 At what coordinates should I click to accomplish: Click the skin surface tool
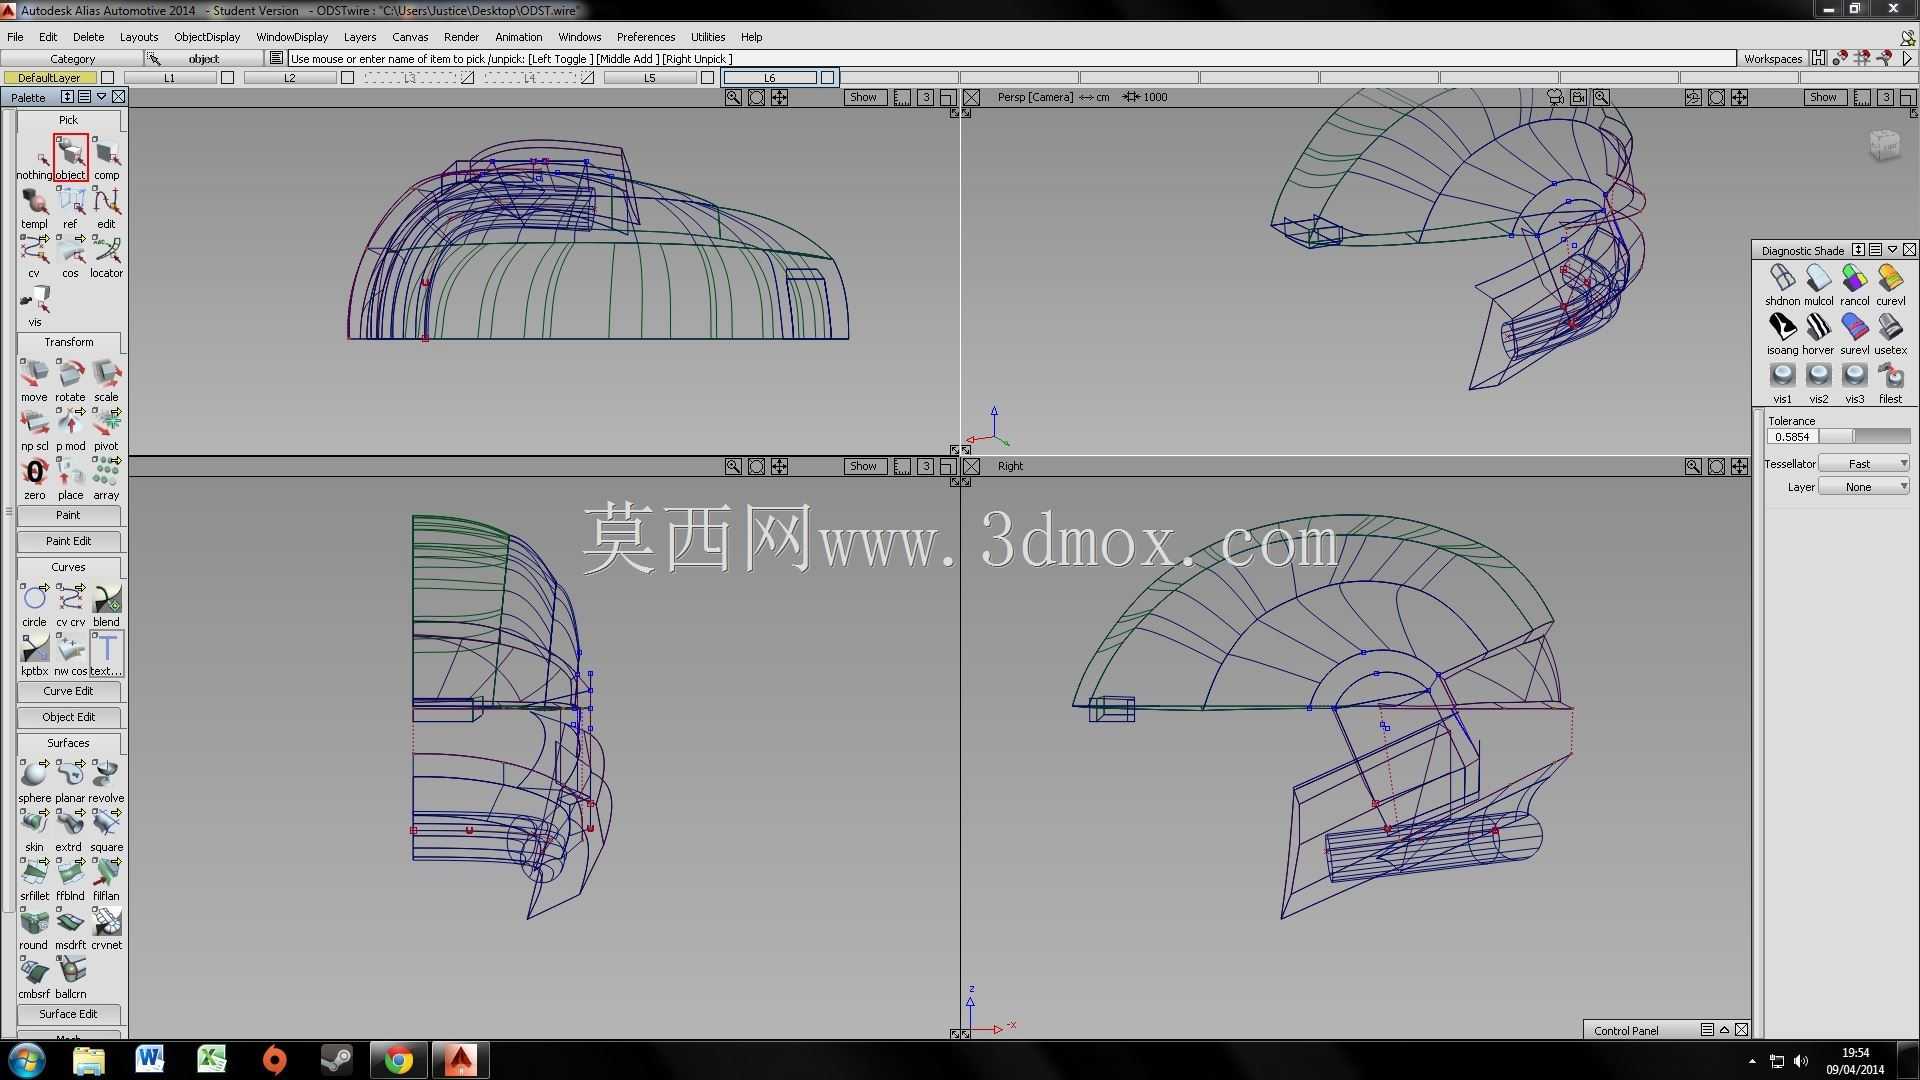click(x=34, y=830)
